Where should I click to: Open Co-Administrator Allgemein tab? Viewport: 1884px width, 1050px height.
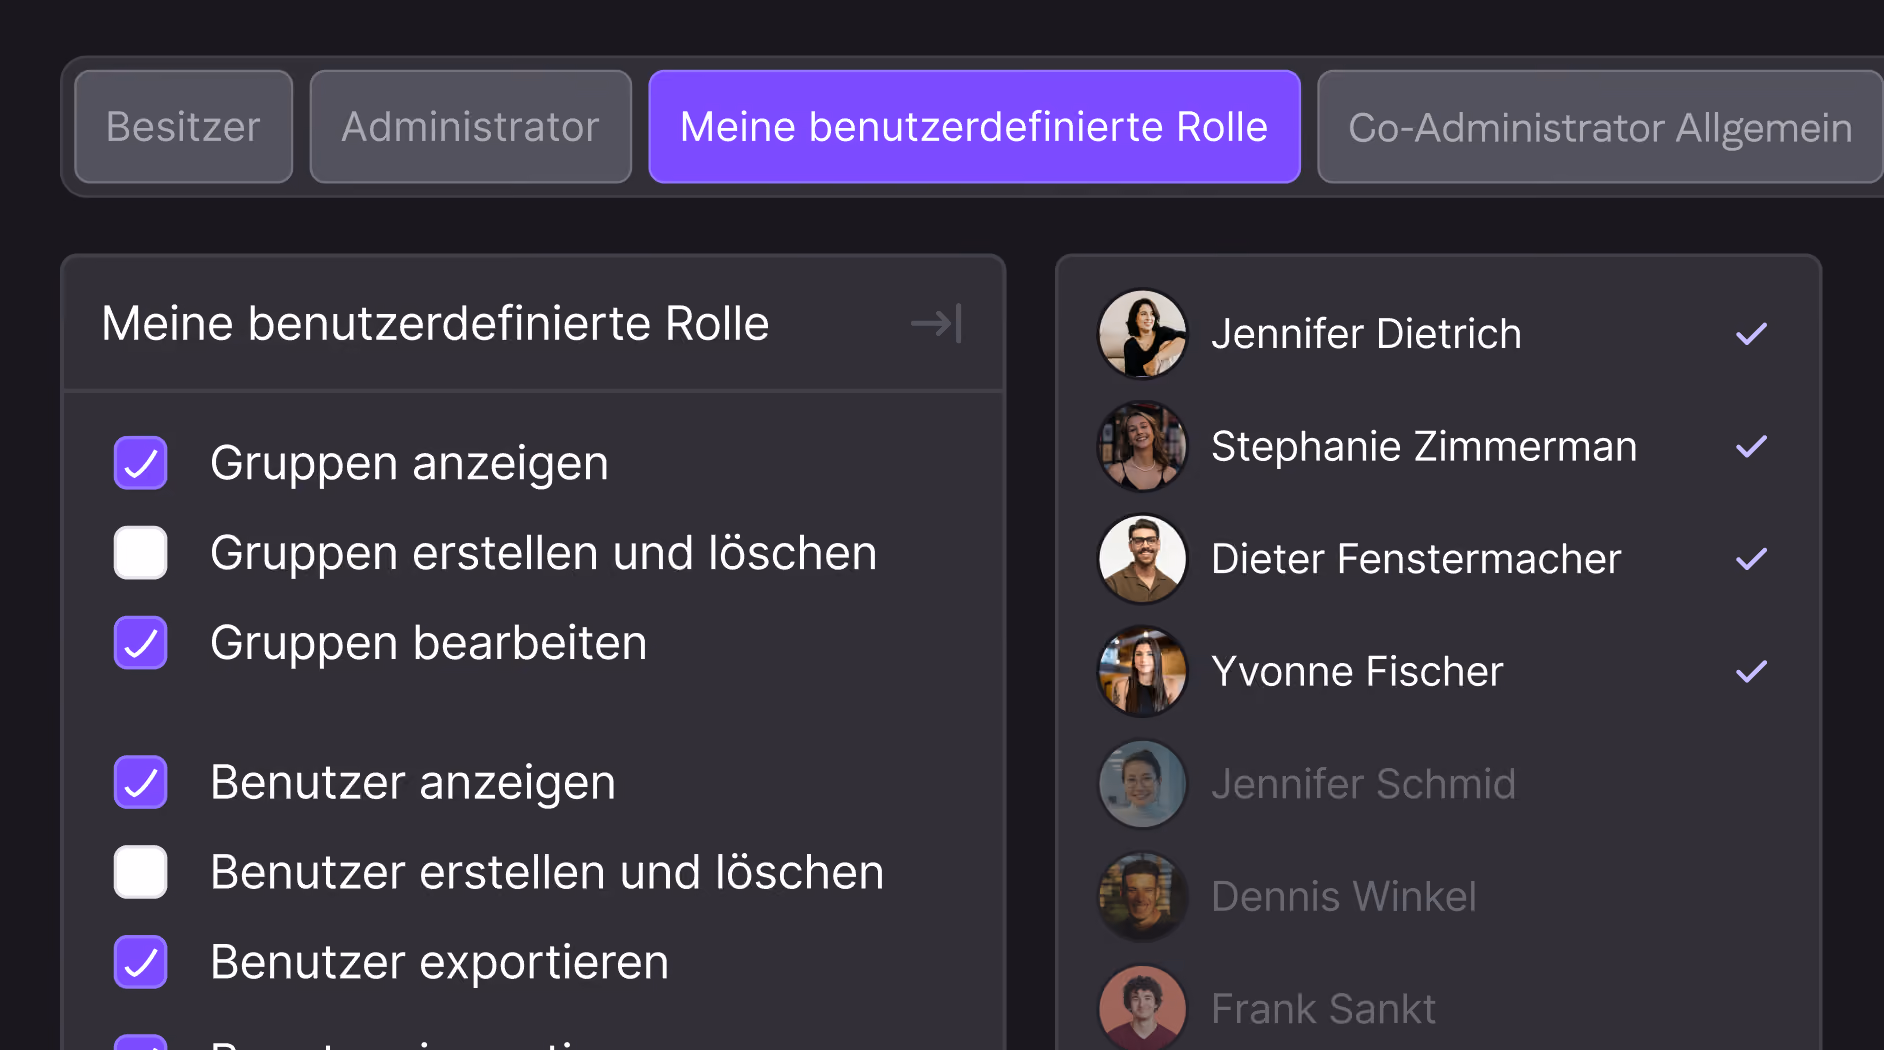pyautogui.click(x=1600, y=127)
